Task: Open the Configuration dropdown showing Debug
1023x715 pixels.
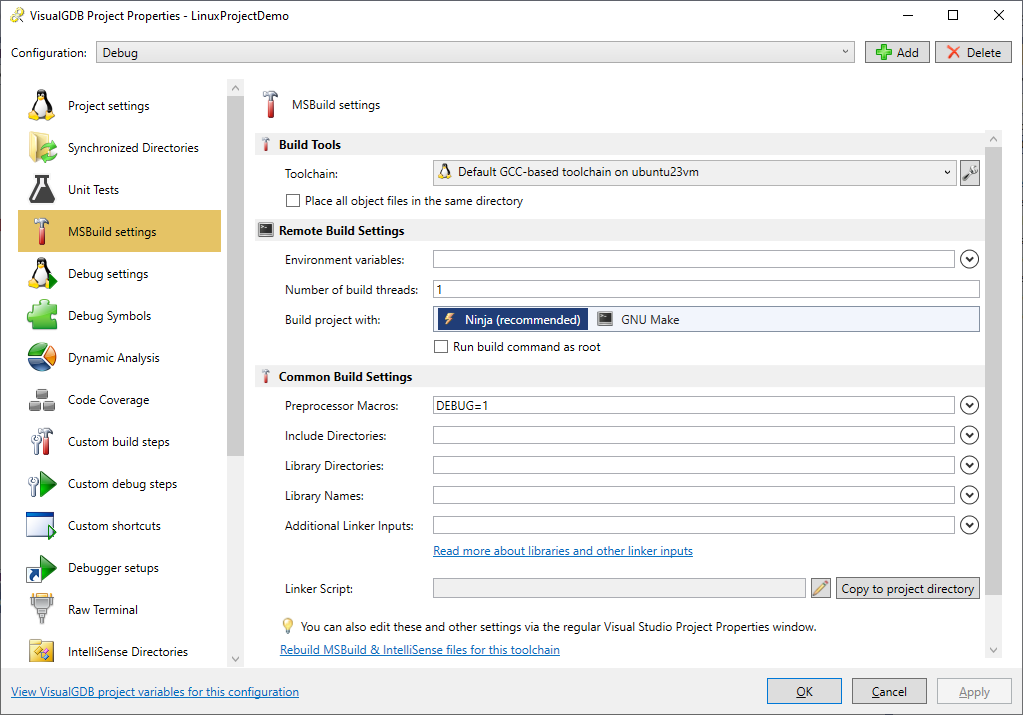Action: click(475, 52)
